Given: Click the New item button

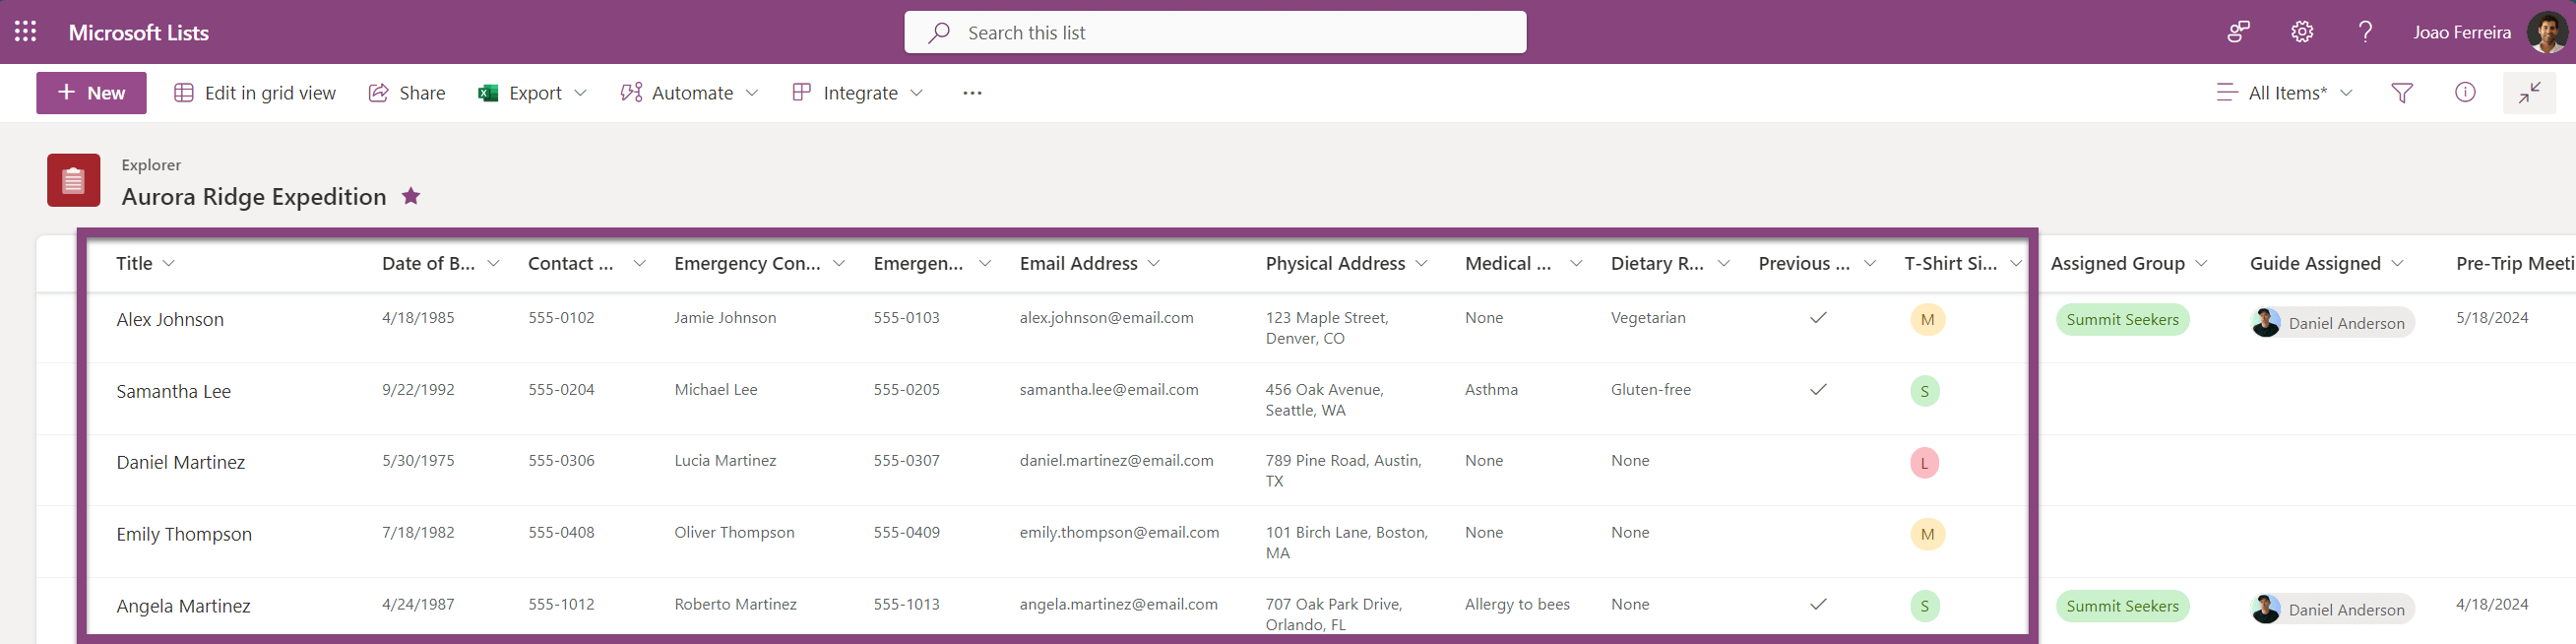Looking at the screenshot, I should coord(91,93).
